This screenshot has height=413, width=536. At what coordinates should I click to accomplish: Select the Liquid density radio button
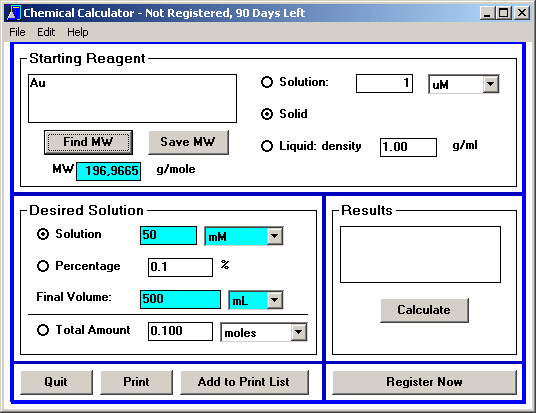(x=267, y=146)
